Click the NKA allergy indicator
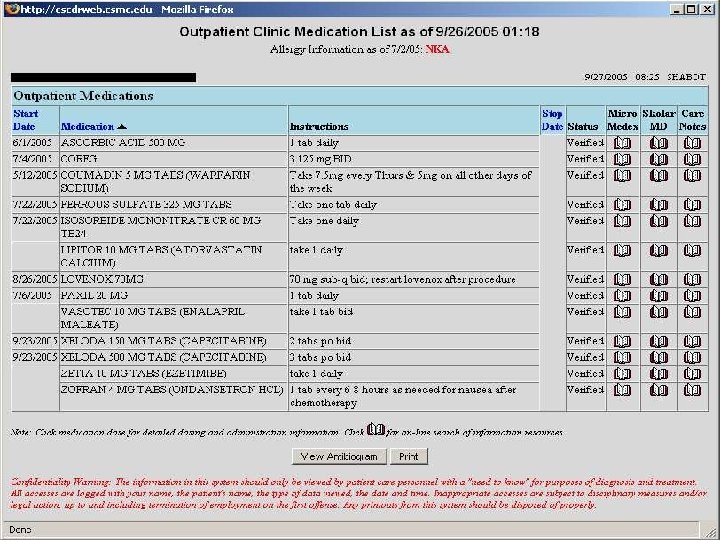720x540 pixels. [437, 49]
